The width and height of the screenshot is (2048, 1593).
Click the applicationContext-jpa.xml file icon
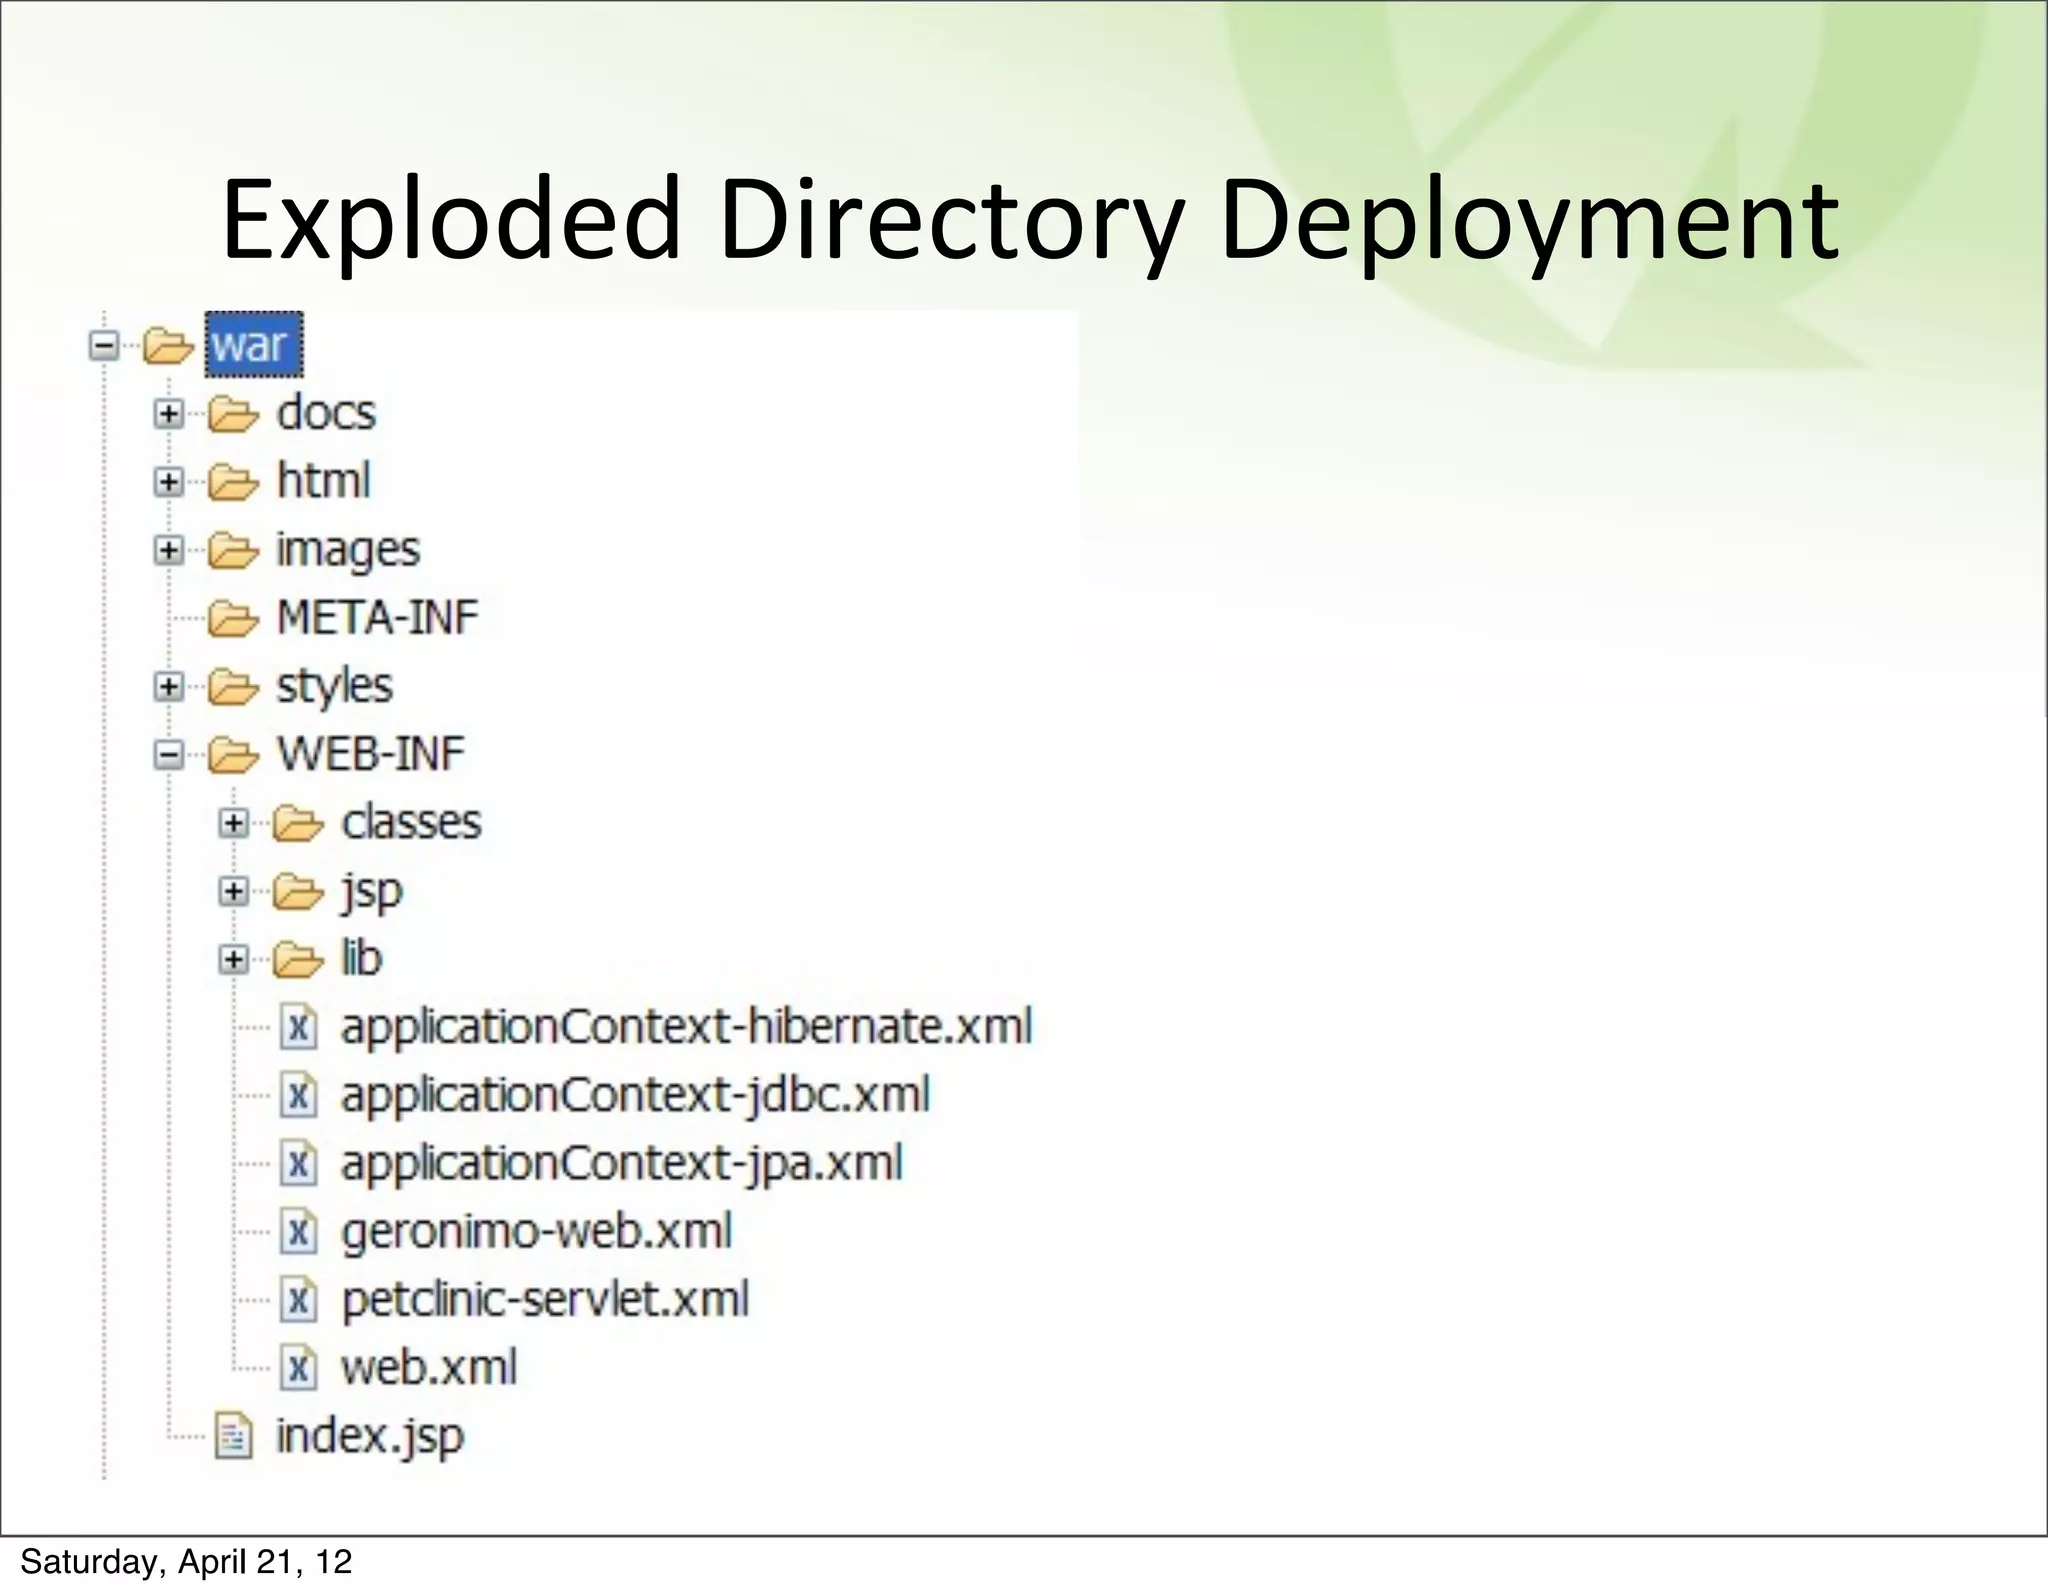(x=298, y=1164)
